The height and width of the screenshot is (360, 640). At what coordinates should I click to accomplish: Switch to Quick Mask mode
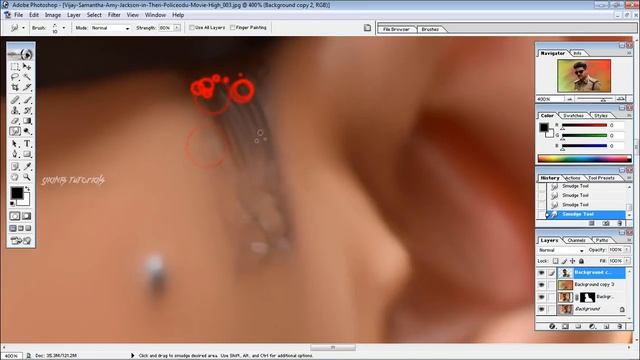tap(27, 216)
